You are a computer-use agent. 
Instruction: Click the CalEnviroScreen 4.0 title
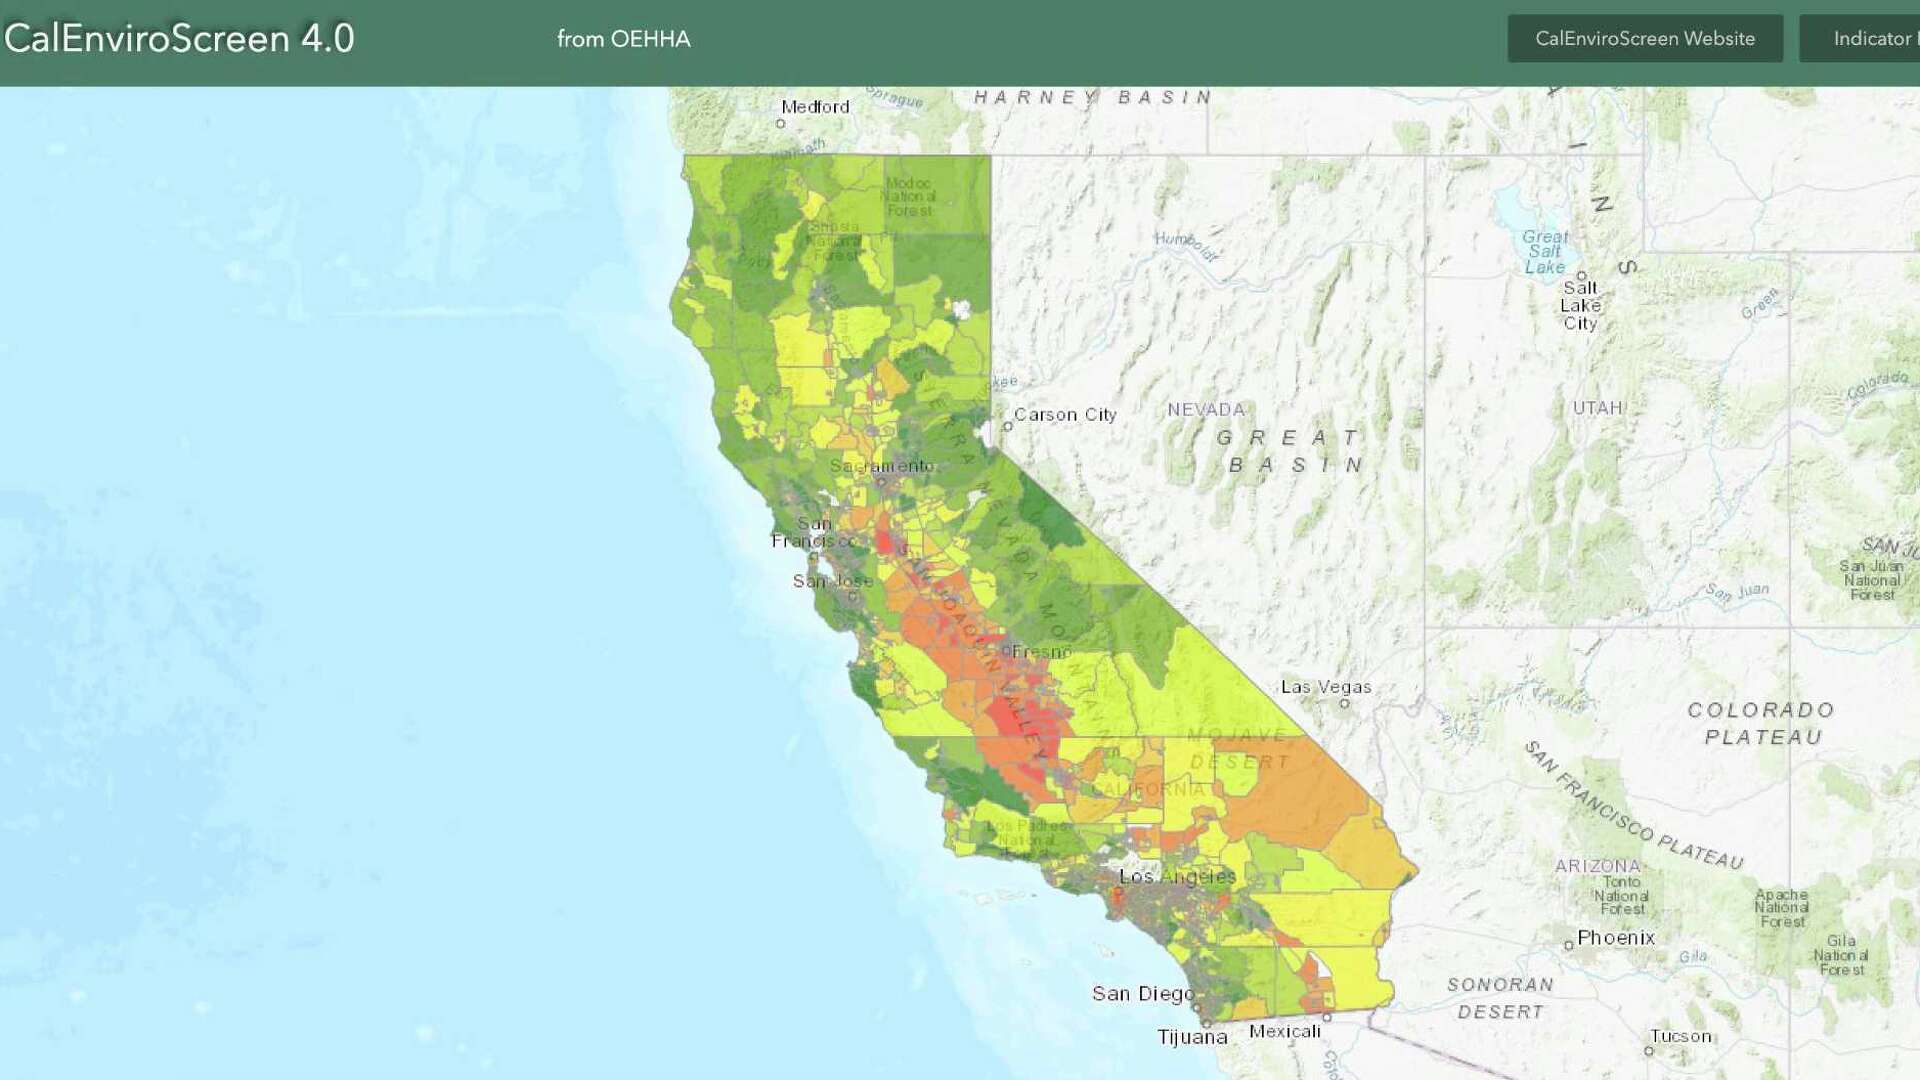point(179,38)
